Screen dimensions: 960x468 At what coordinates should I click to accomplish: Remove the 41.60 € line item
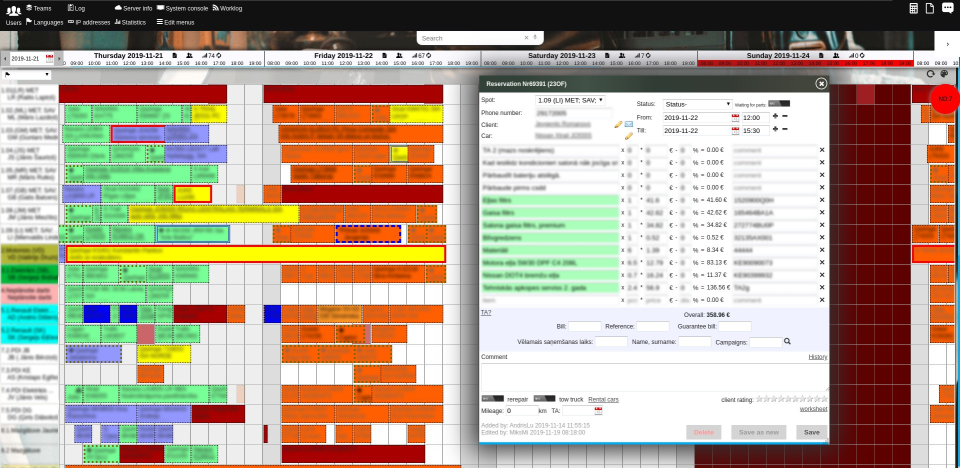point(822,200)
